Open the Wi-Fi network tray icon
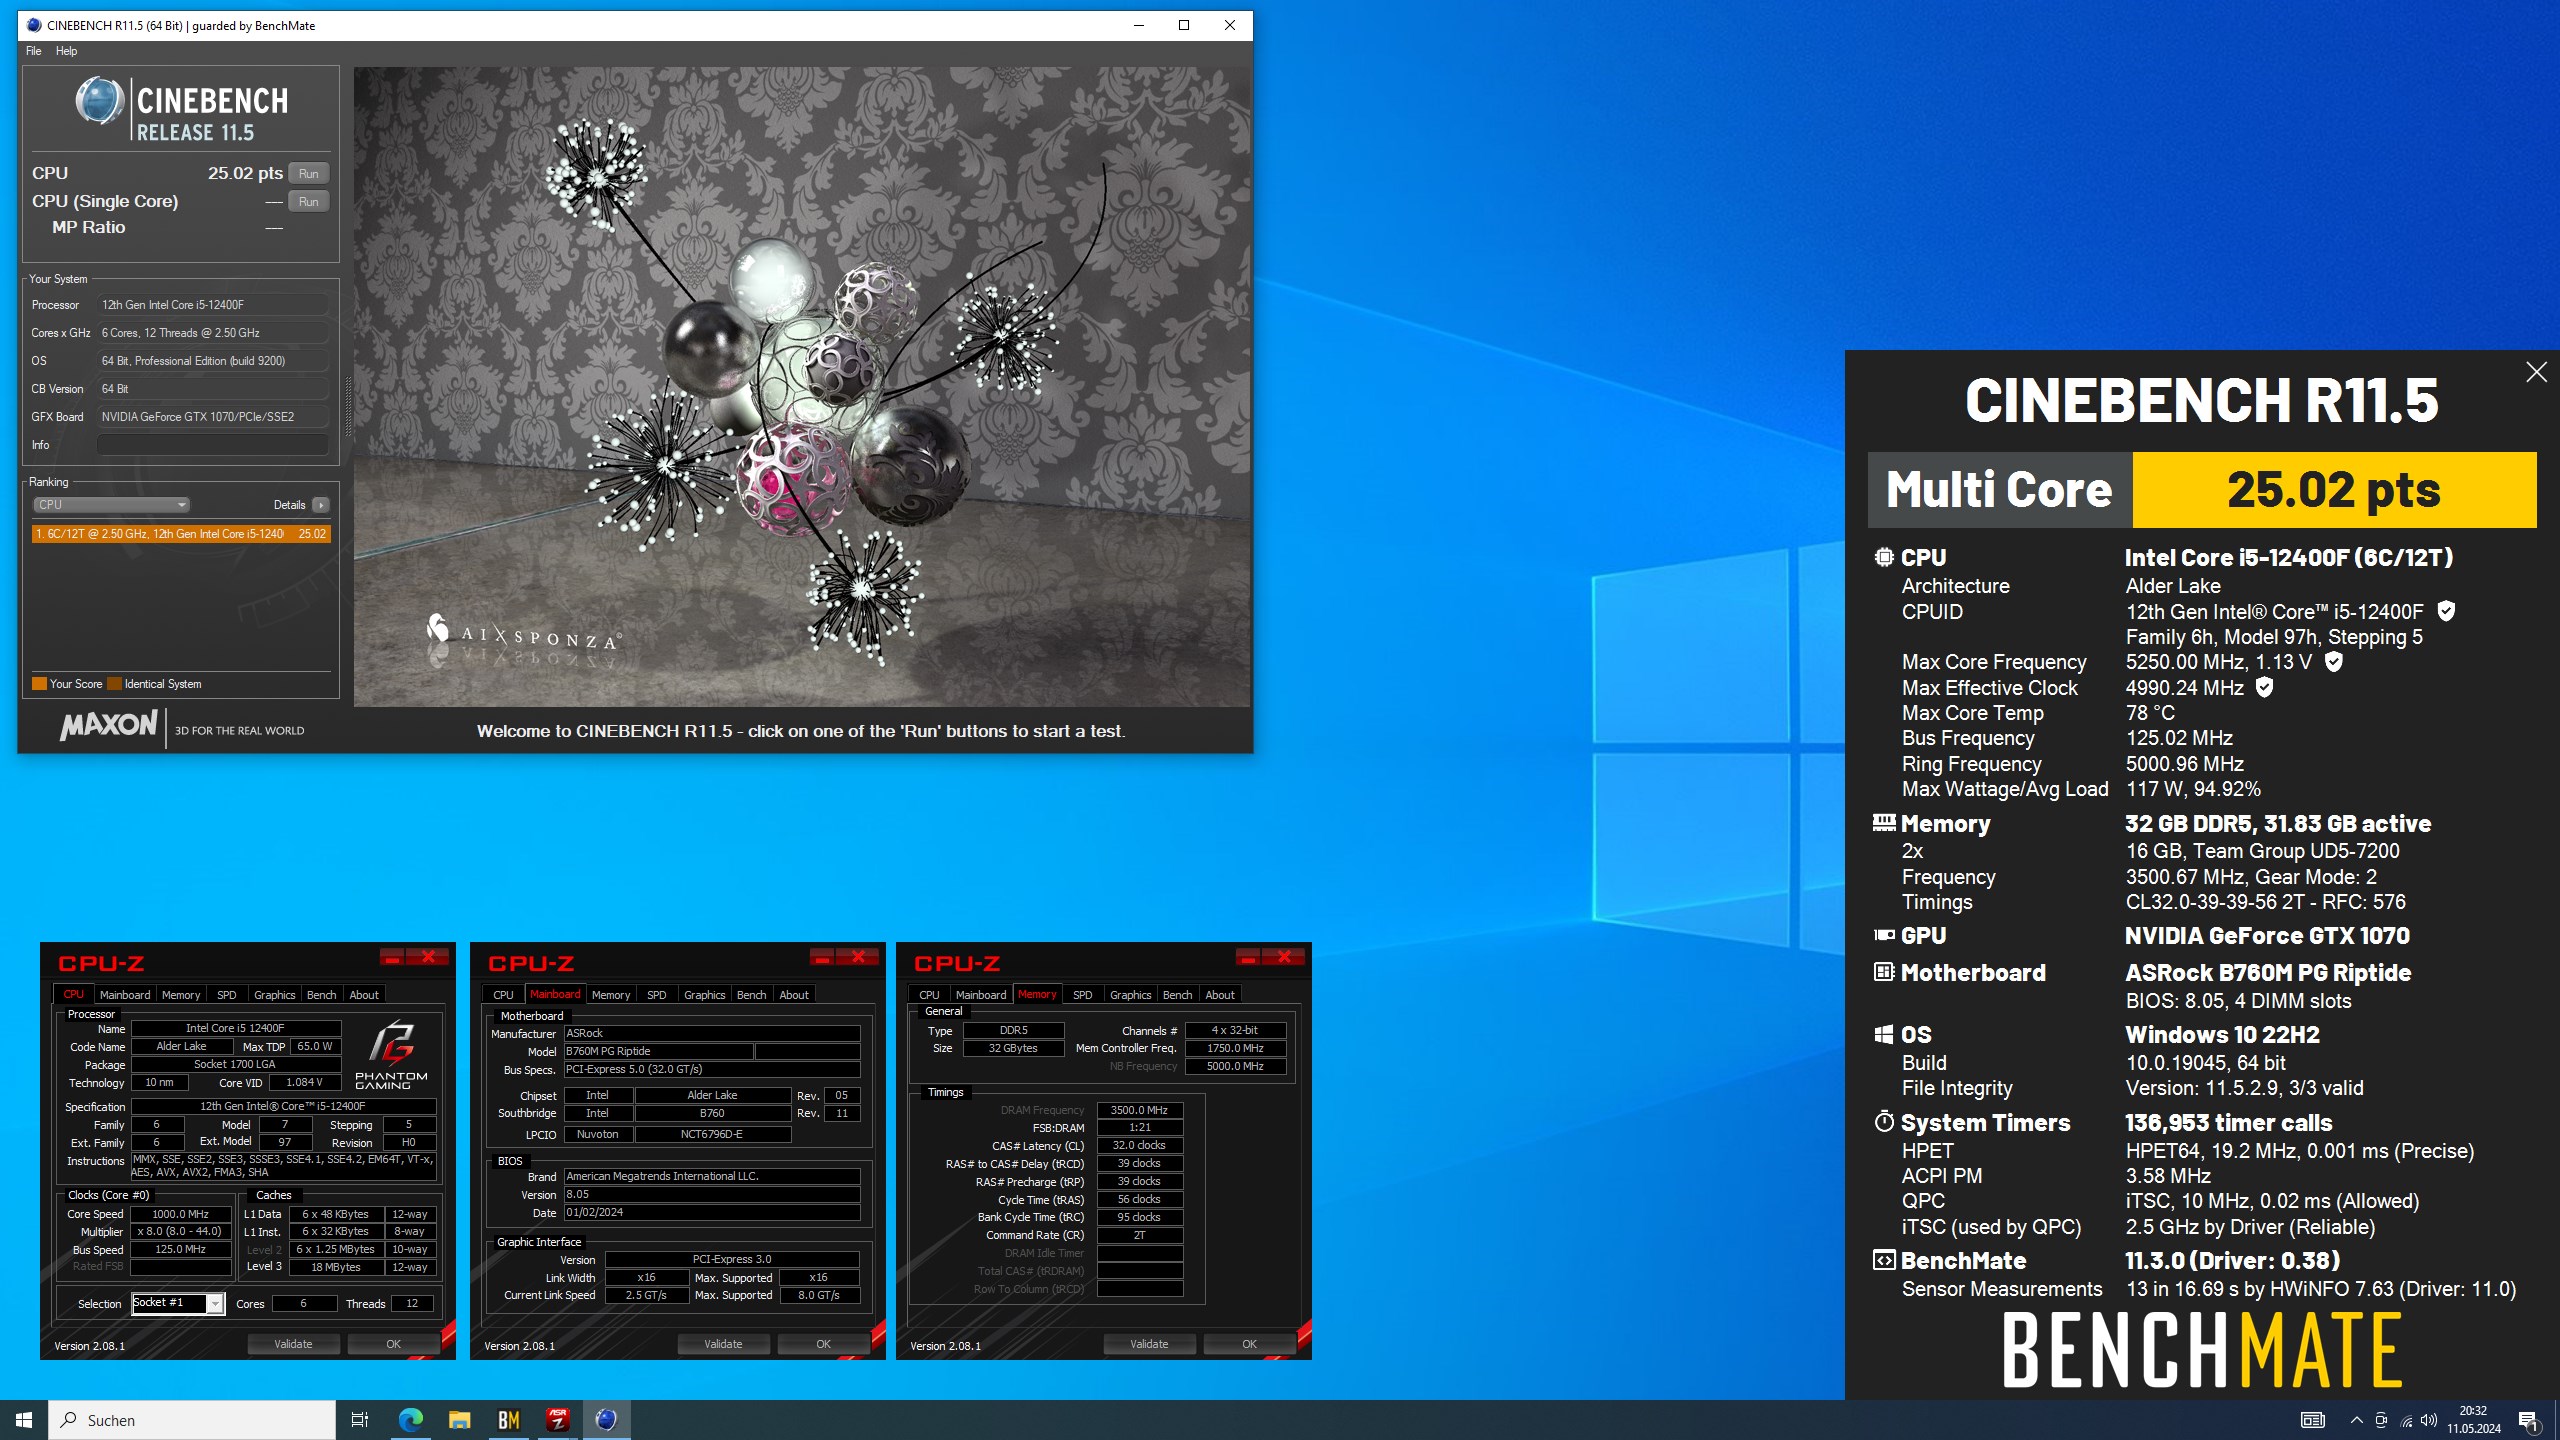This screenshot has width=2560, height=1440. [x=2406, y=1420]
